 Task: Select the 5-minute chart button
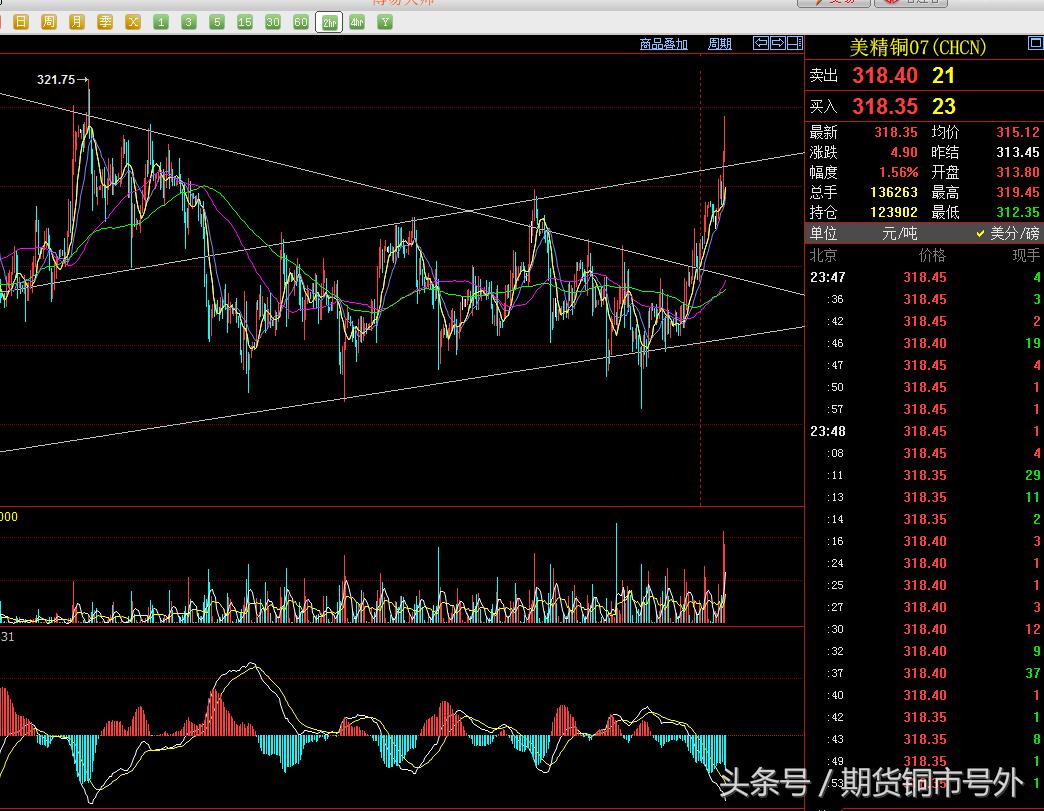click(x=217, y=22)
